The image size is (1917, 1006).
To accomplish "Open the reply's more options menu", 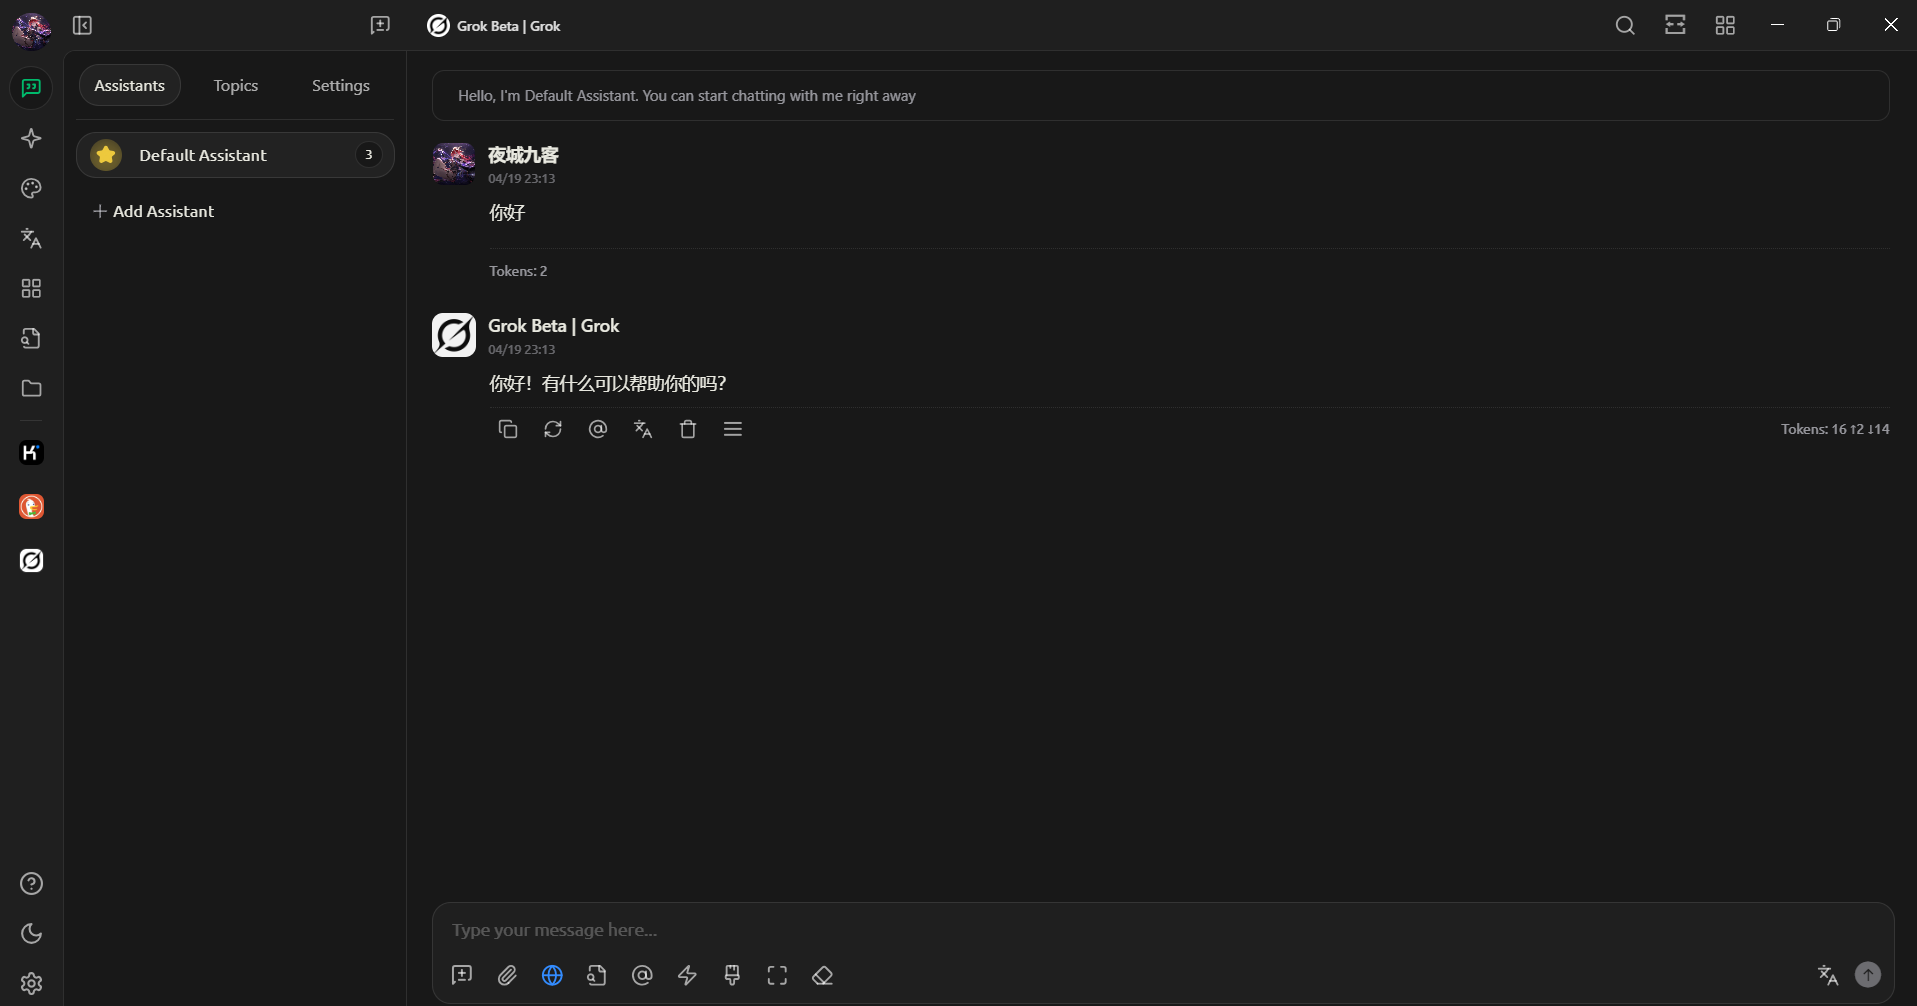I will (x=733, y=429).
